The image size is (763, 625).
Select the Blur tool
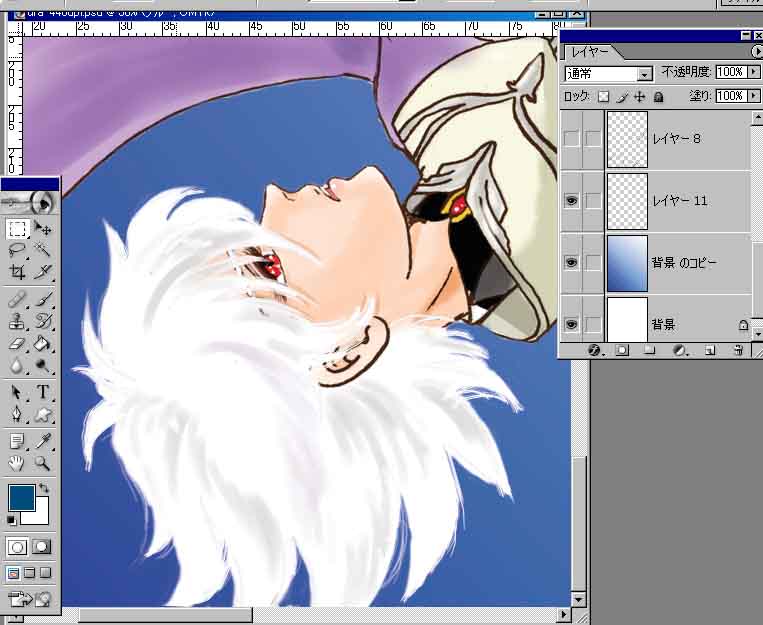(x=17, y=365)
